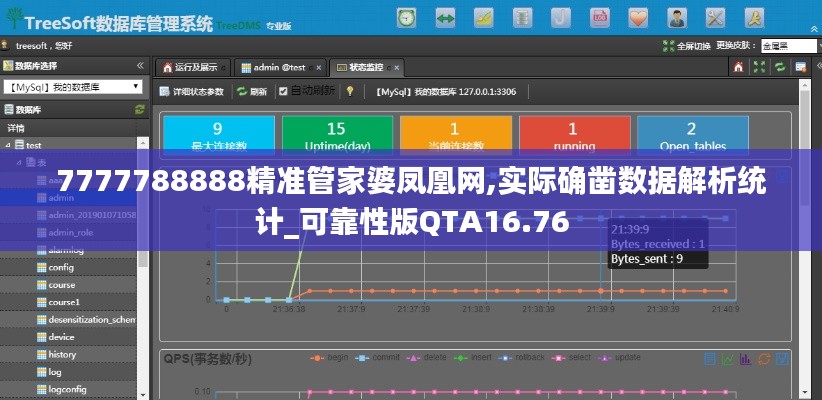Click the orange heart favorites icon
822x400 pixels.
point(638,18)
